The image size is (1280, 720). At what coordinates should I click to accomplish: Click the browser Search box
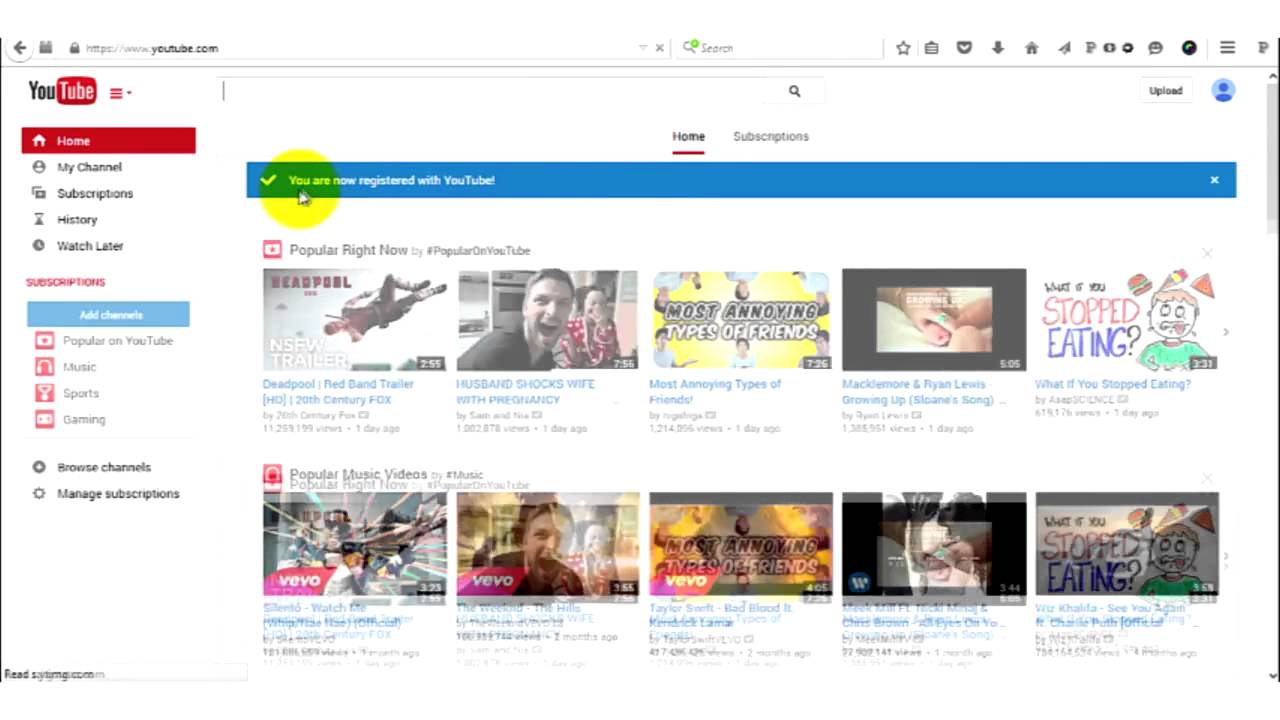[x=780, y=48]
